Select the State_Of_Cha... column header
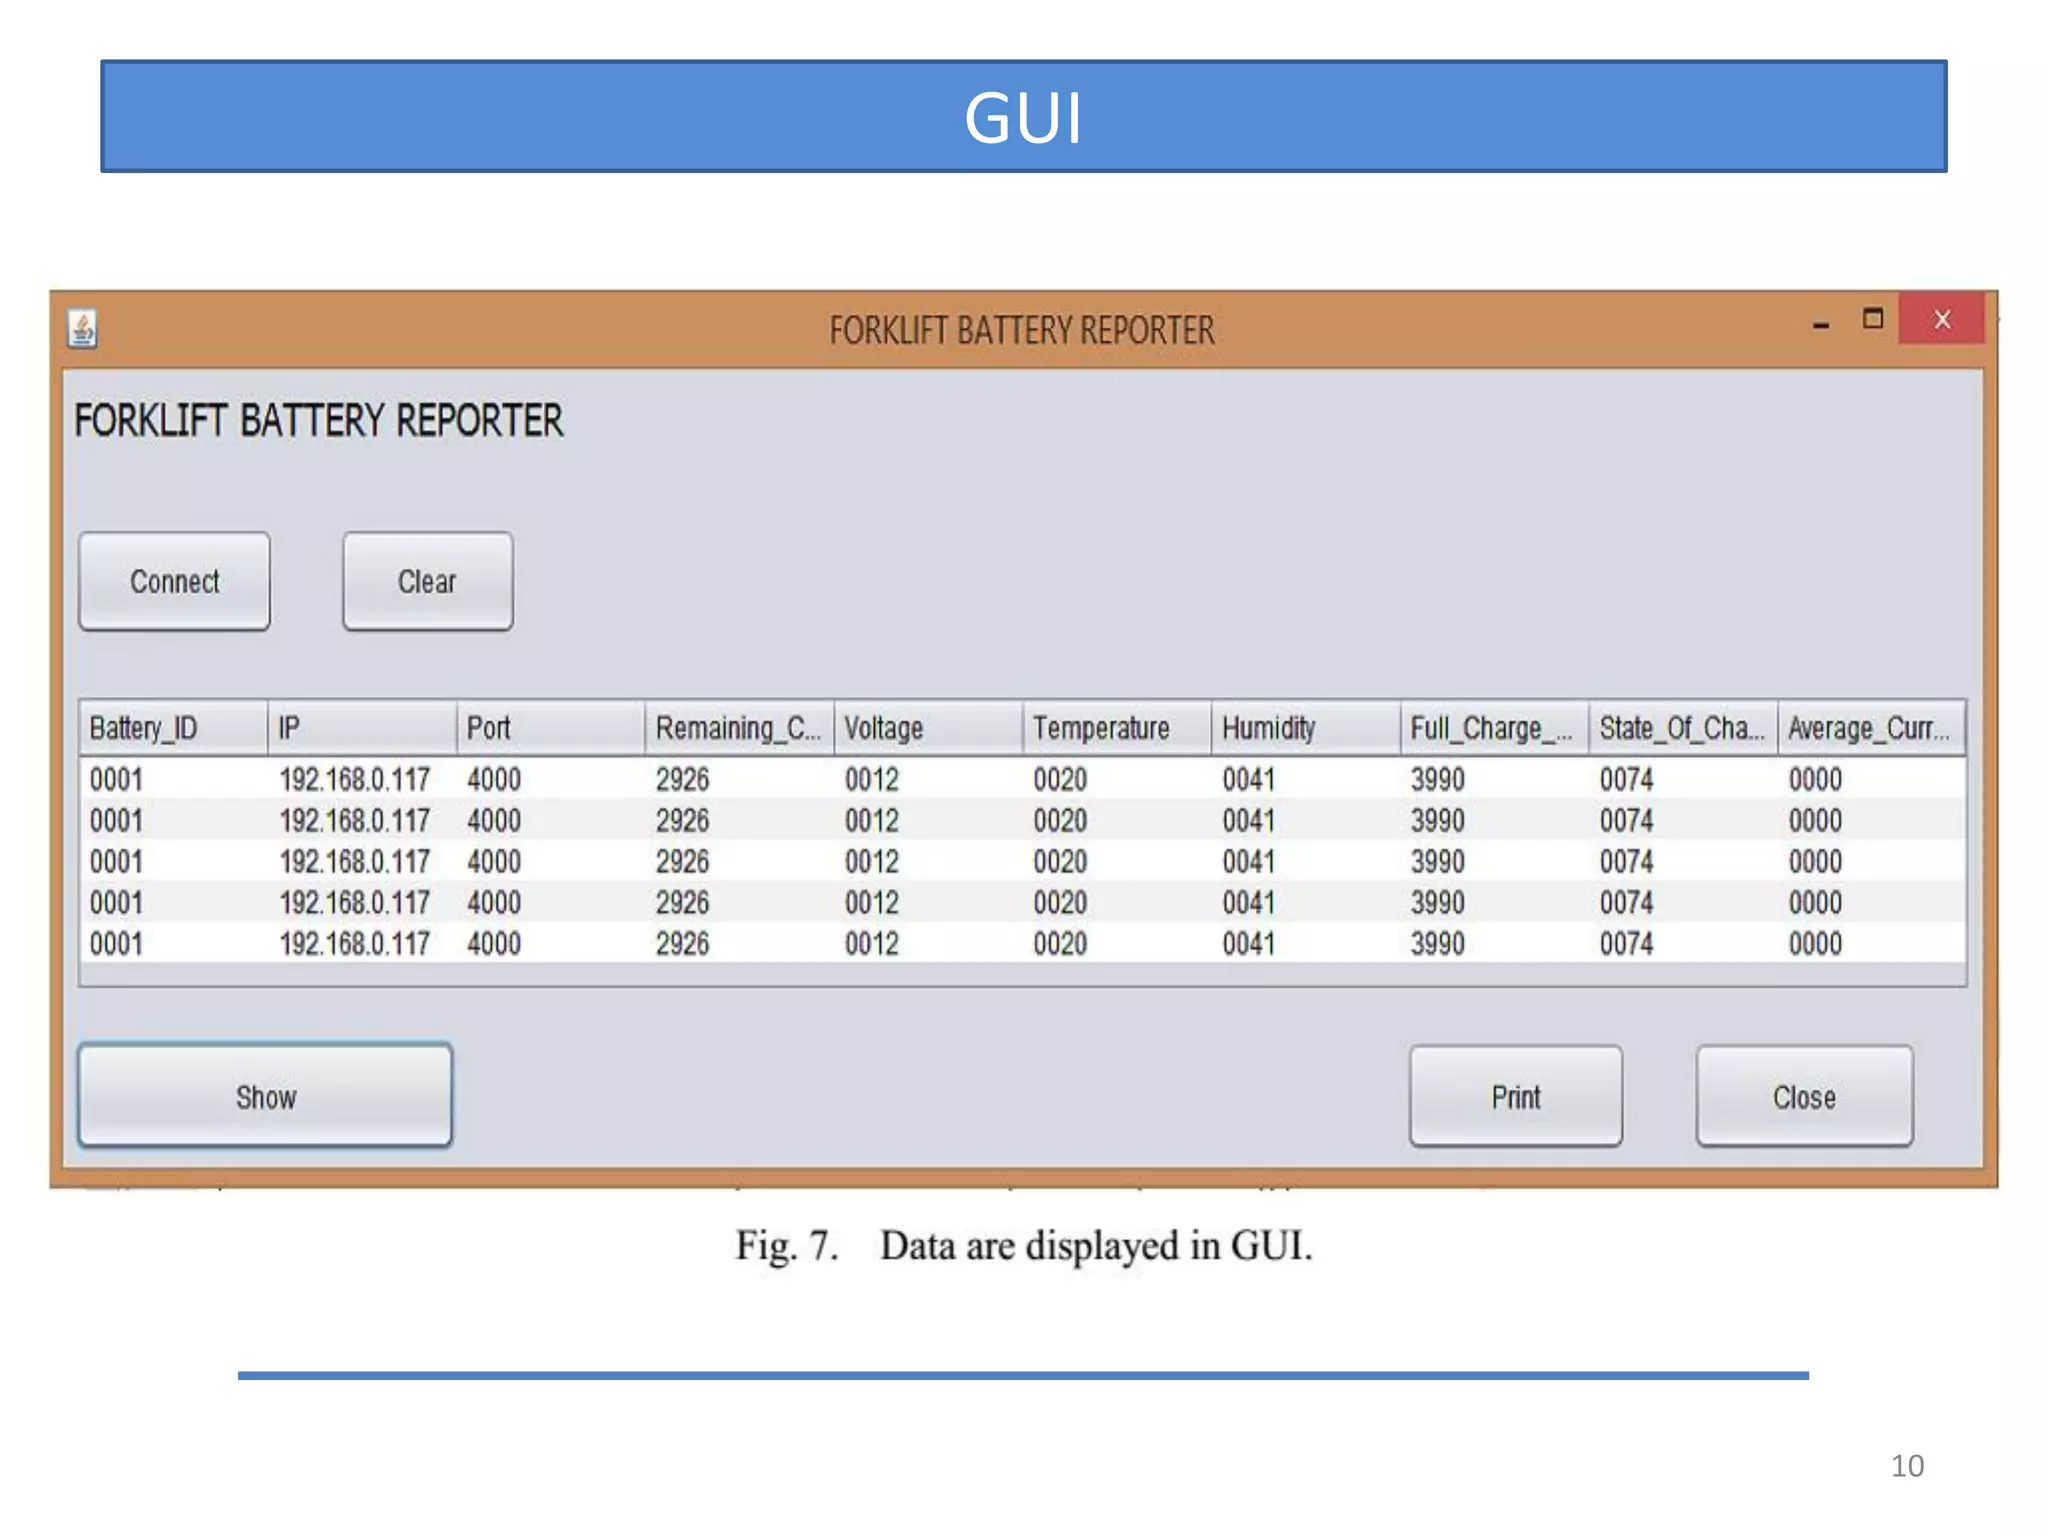Screen dimensions: 2048x1536 (x=1684, y=728)
